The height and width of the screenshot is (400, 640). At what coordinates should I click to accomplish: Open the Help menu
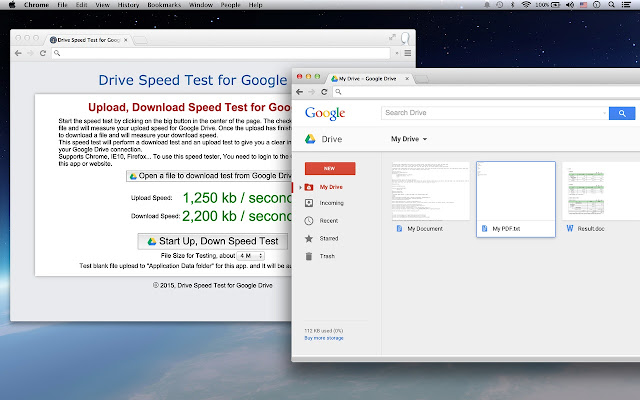[256, 5]
